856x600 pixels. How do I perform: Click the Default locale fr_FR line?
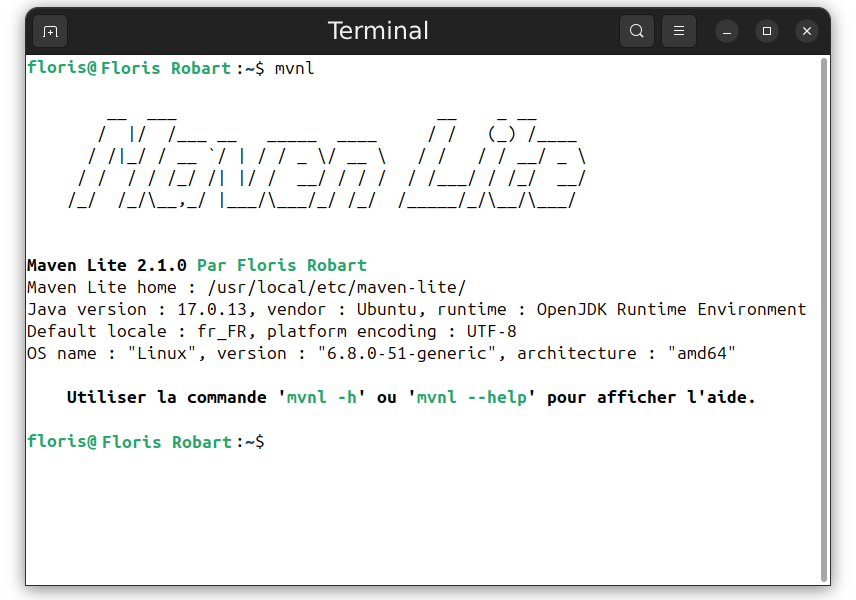tap(270, 331)
